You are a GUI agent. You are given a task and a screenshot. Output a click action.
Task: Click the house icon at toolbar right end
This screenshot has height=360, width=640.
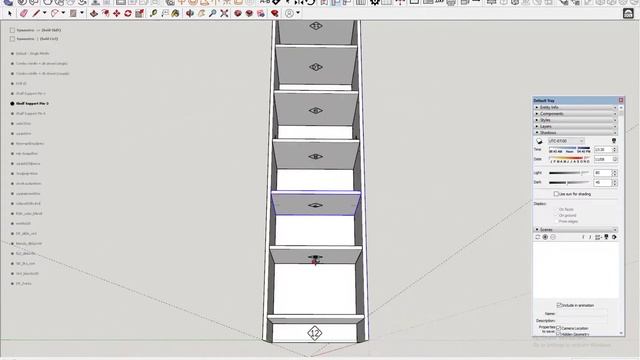(x=629, y=13)
